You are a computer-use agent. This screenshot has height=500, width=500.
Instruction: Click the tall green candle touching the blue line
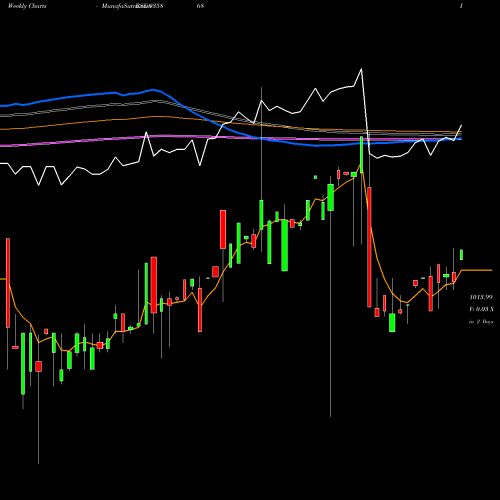click(361, 154)
